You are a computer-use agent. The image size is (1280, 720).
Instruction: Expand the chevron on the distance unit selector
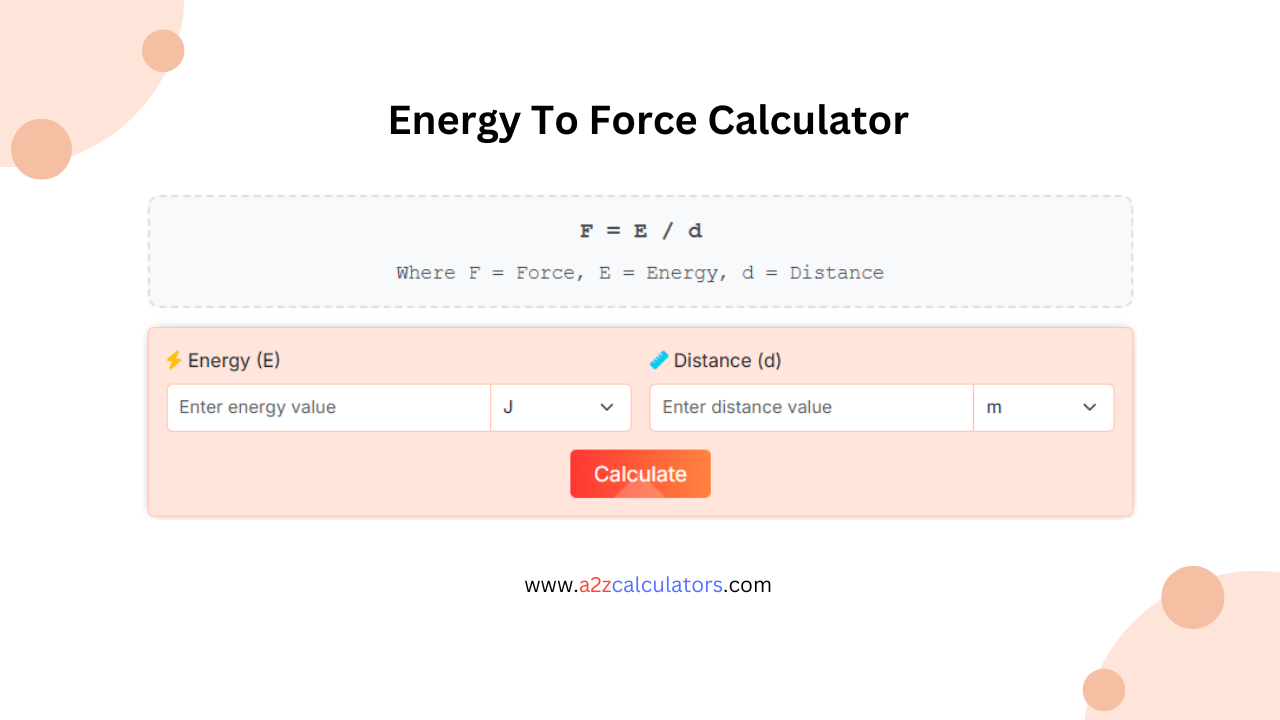[1090, 407]
